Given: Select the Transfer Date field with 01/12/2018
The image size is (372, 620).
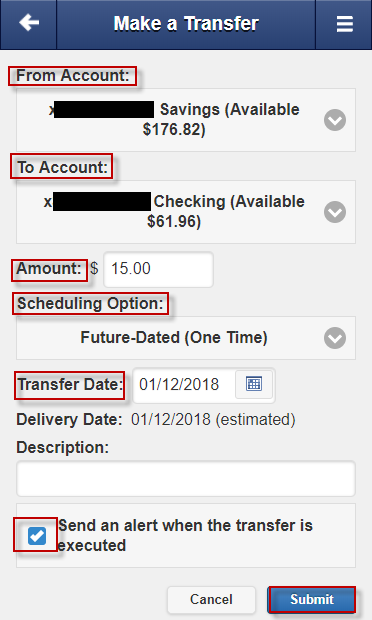Looking at the screenshot, I should [184, 385].
